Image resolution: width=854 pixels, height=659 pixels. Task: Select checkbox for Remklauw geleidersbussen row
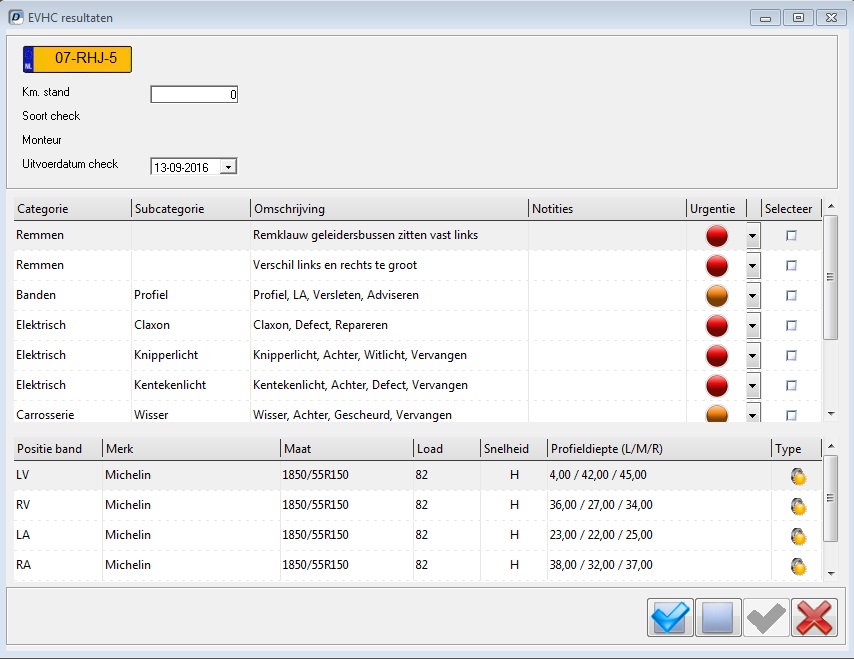(x=791, y=235)
